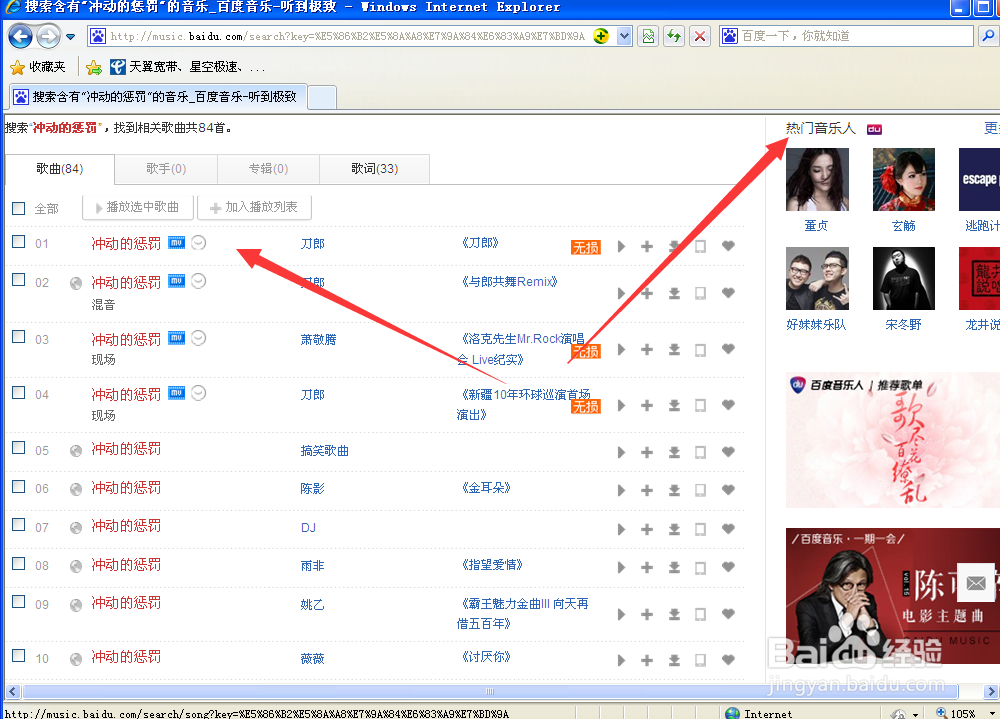The height and width of the screenshot is (719, 1000).
Task: Tick the checkbox for song 02
Action: [x=18, y=280]
